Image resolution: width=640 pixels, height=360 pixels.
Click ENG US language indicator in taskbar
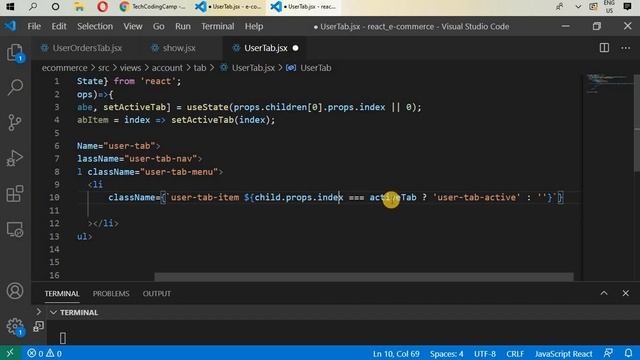click(609, 7)
